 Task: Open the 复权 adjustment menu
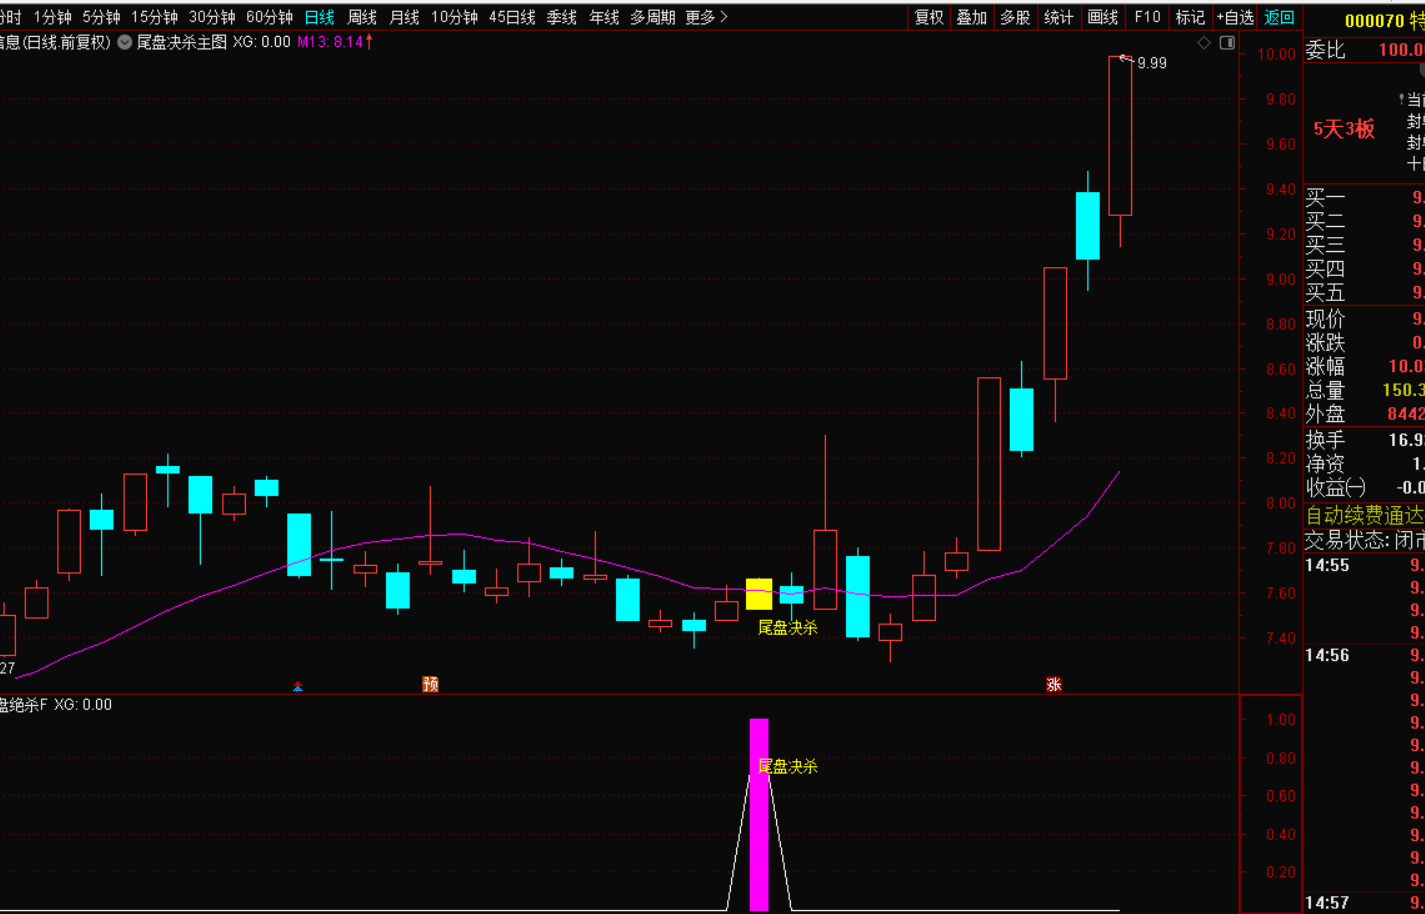click(x=929, y=17)
